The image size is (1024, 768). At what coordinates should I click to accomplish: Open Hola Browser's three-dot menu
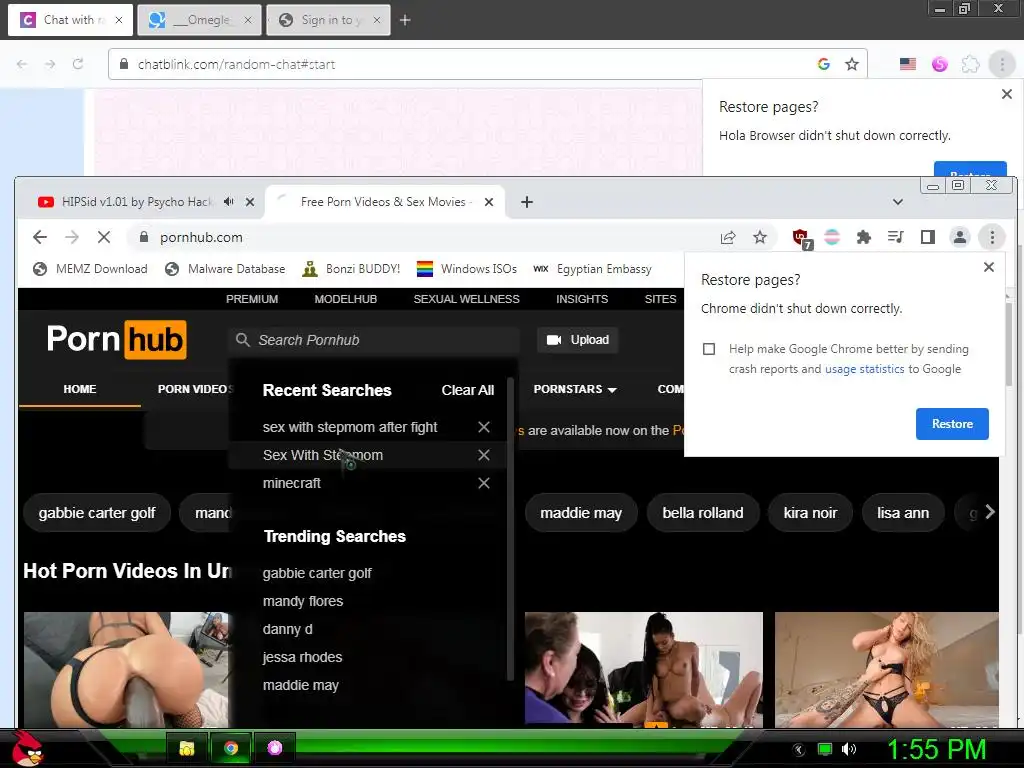[1002, 64]
